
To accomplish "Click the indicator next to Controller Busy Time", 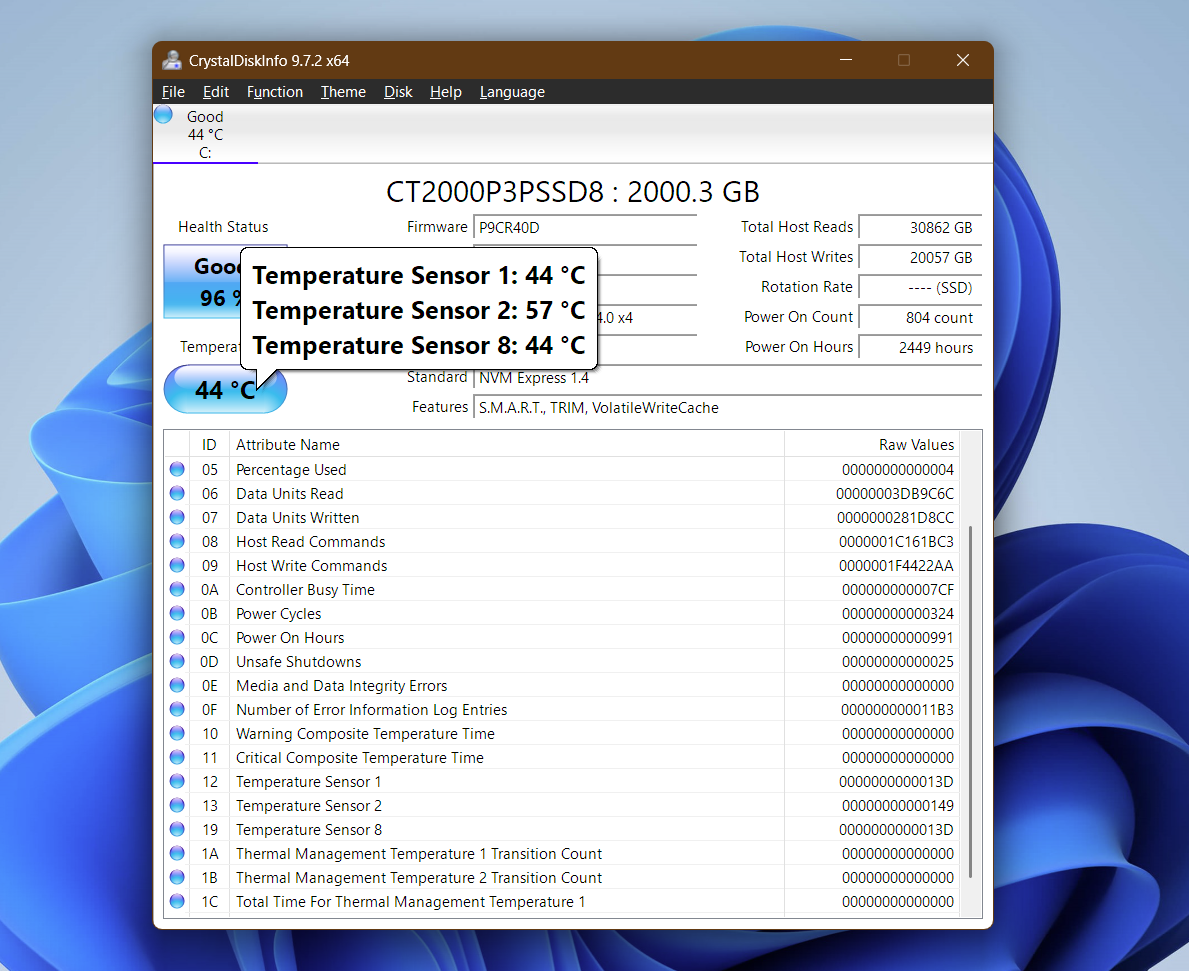I will pyautogui.click(x=177, y=588).
